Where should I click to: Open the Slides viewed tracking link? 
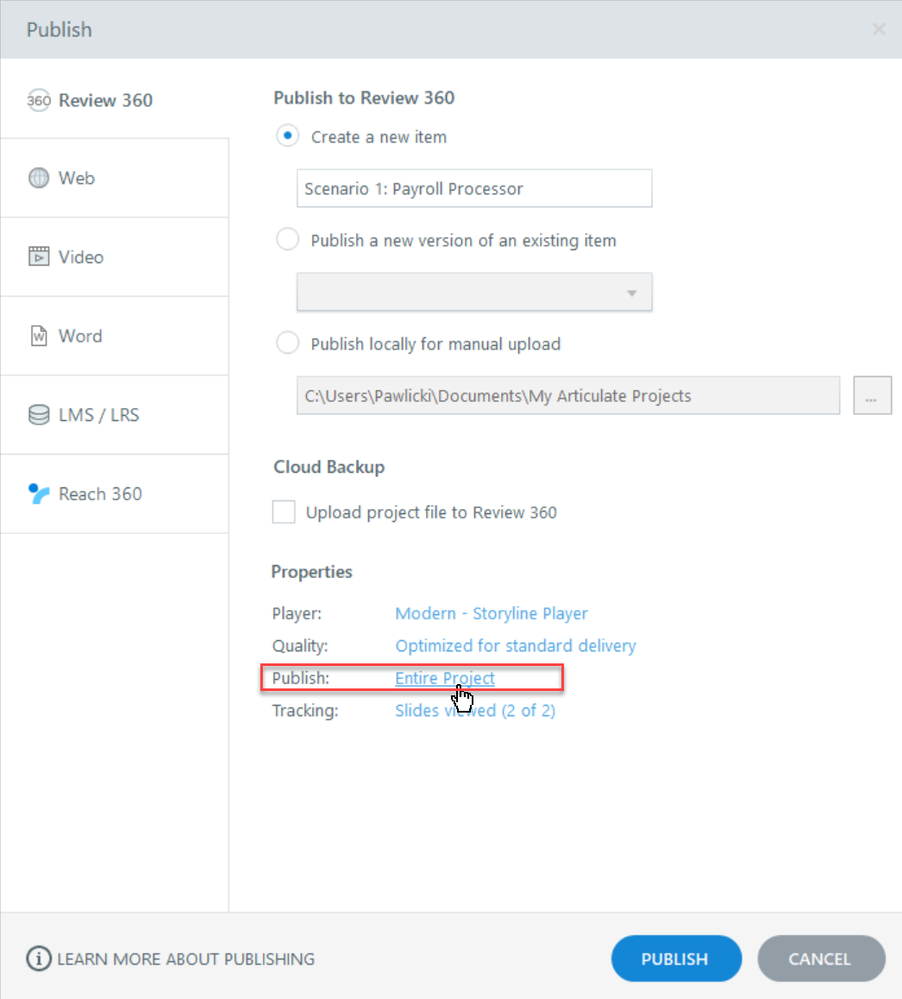click(475, 710)
